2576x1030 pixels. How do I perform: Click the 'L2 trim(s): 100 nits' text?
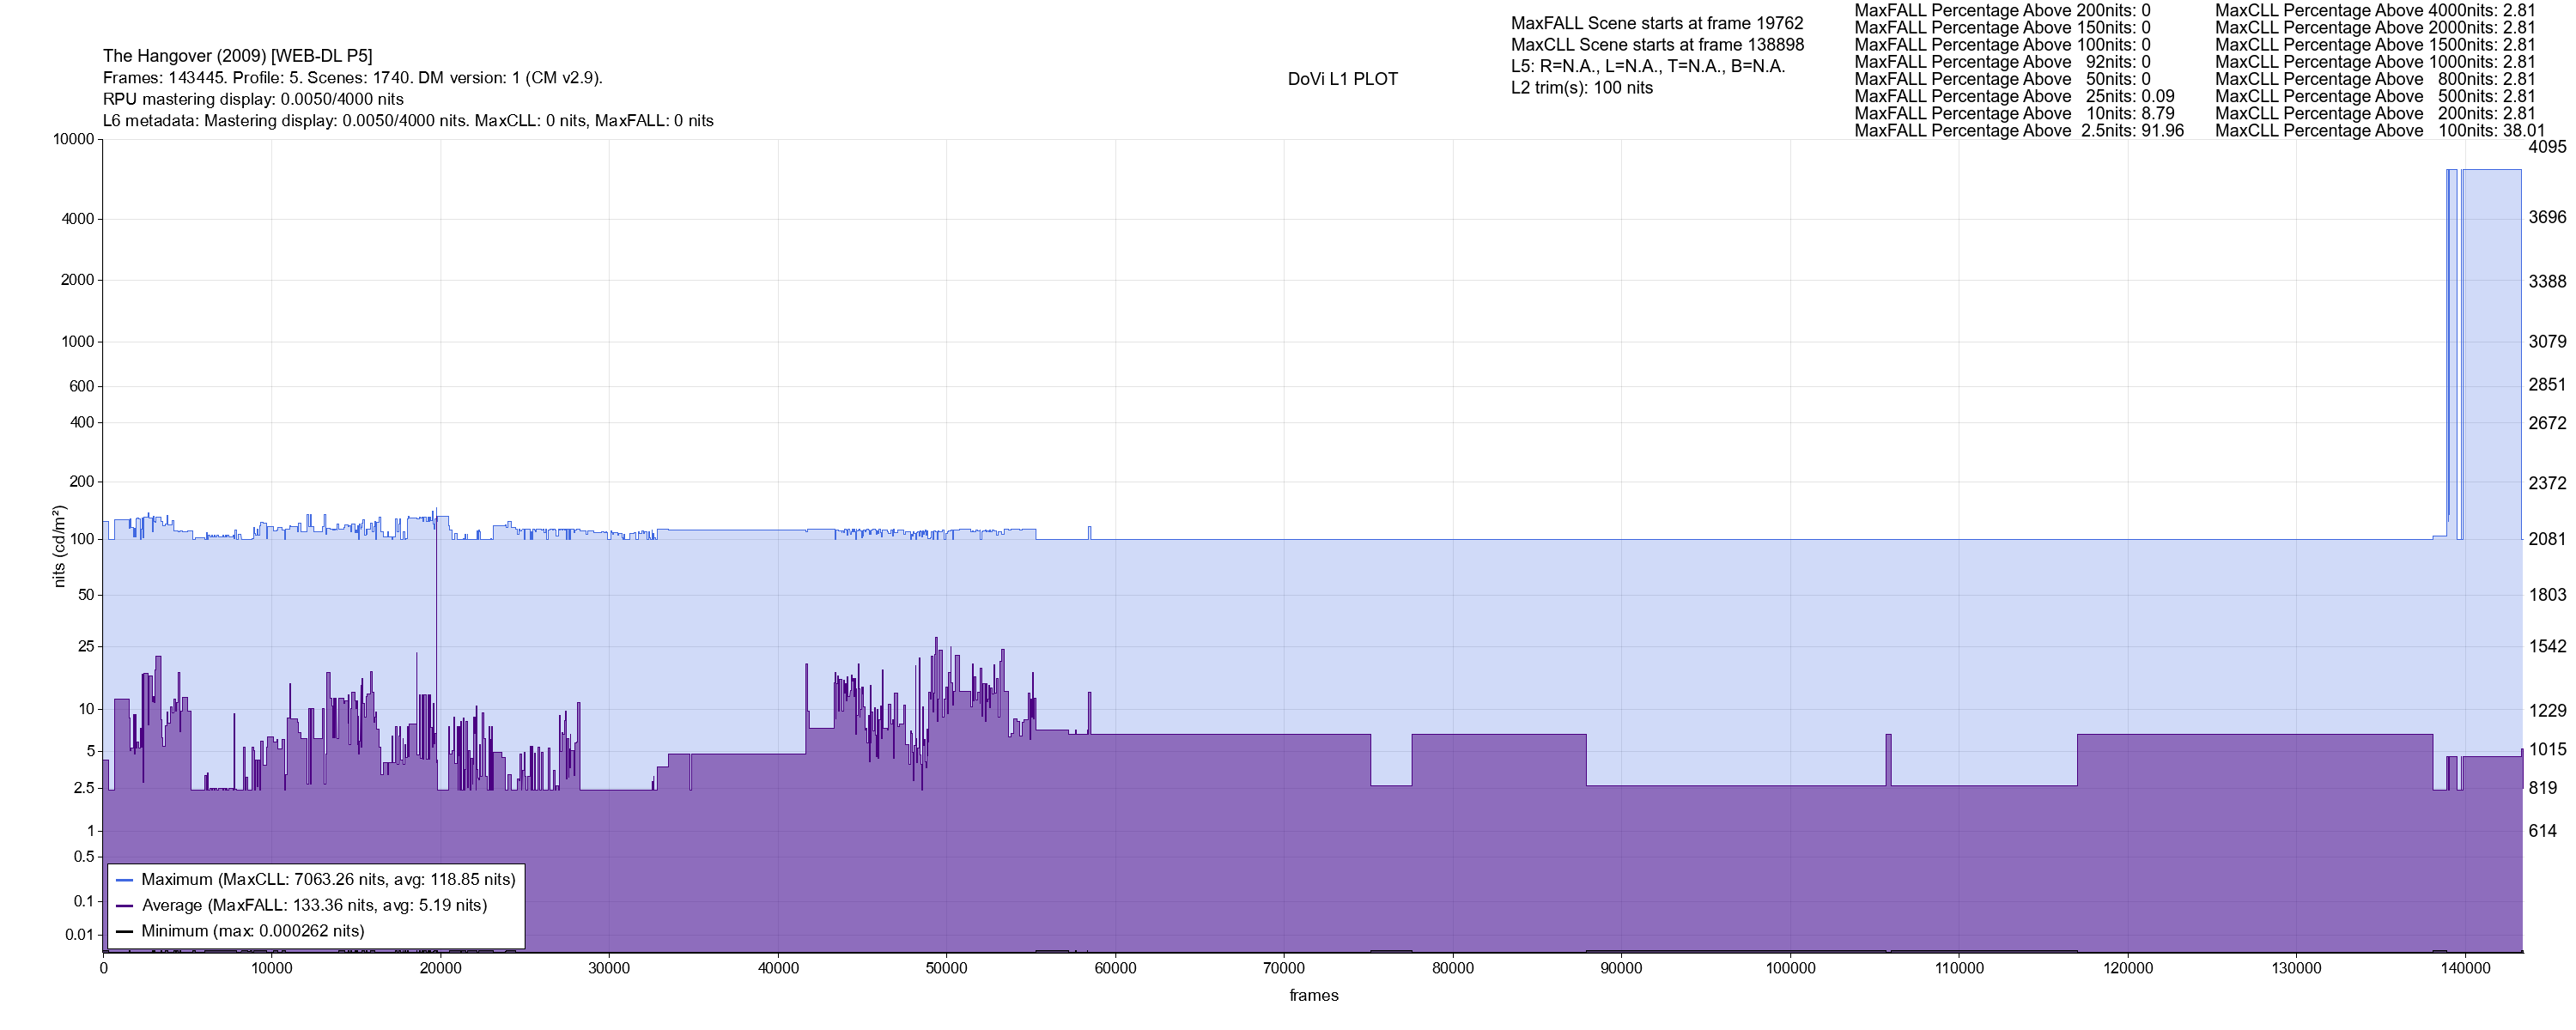point(1582,88)
